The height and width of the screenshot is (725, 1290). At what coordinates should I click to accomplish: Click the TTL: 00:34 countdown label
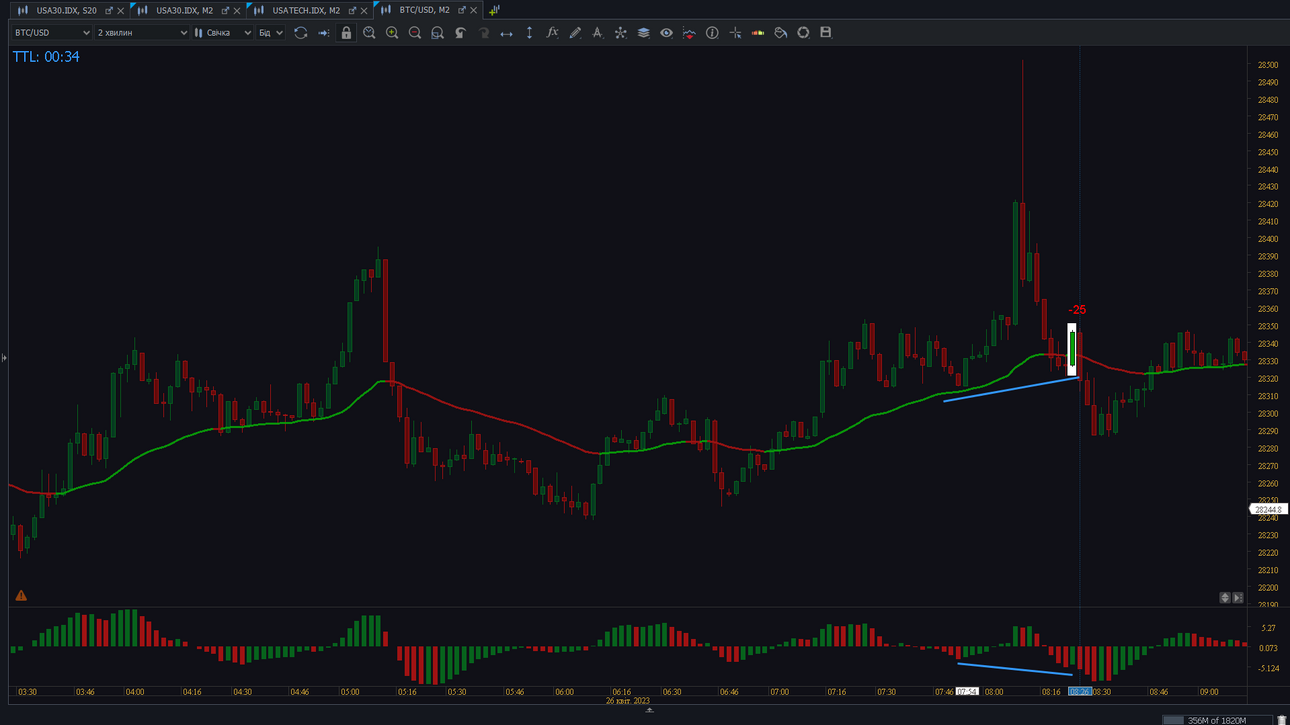46,57
